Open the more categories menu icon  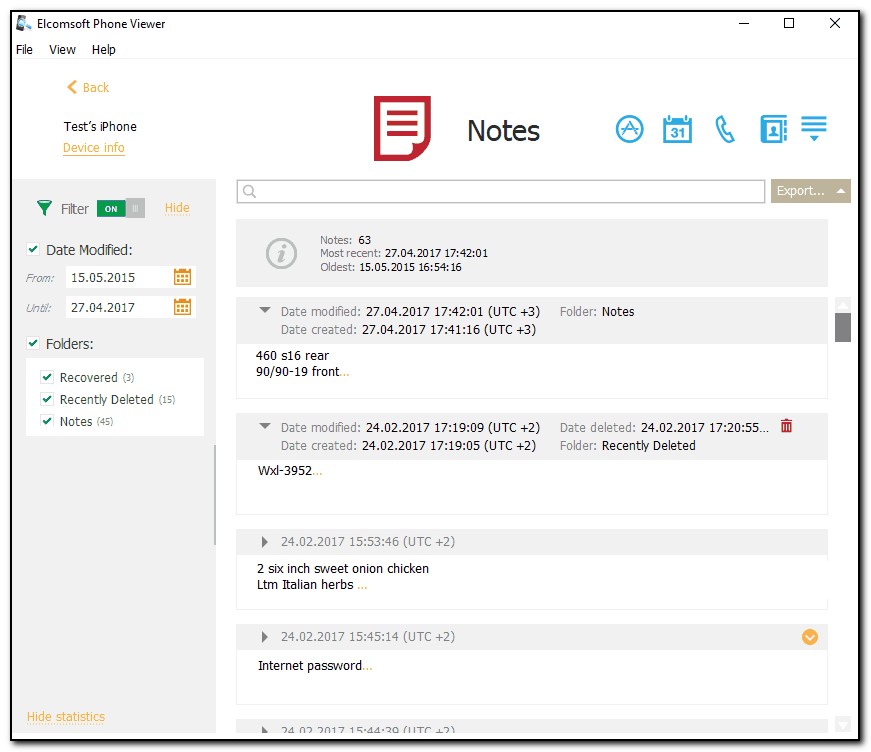pos(814,129)
